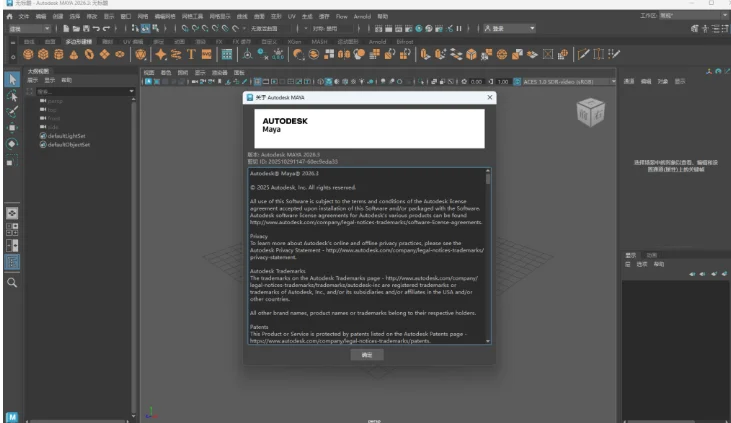Click the super shape star icon
Viewport: 731px width, 423px height.
pyautogui.click(x=161, y=55)
